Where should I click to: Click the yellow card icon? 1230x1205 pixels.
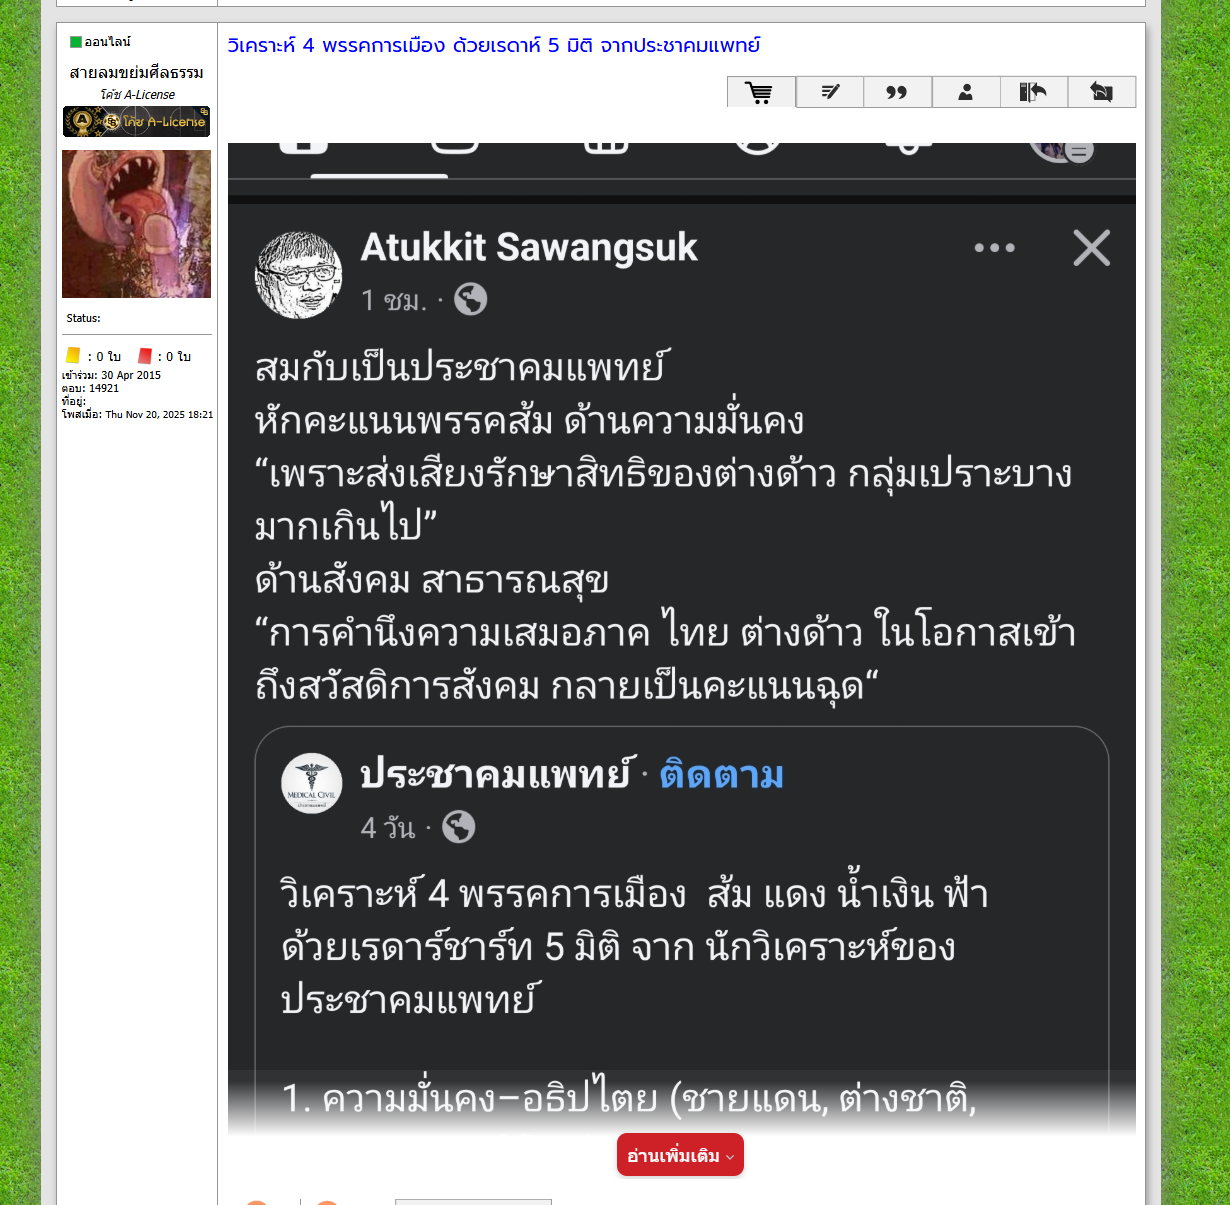(x=73, y=356)
